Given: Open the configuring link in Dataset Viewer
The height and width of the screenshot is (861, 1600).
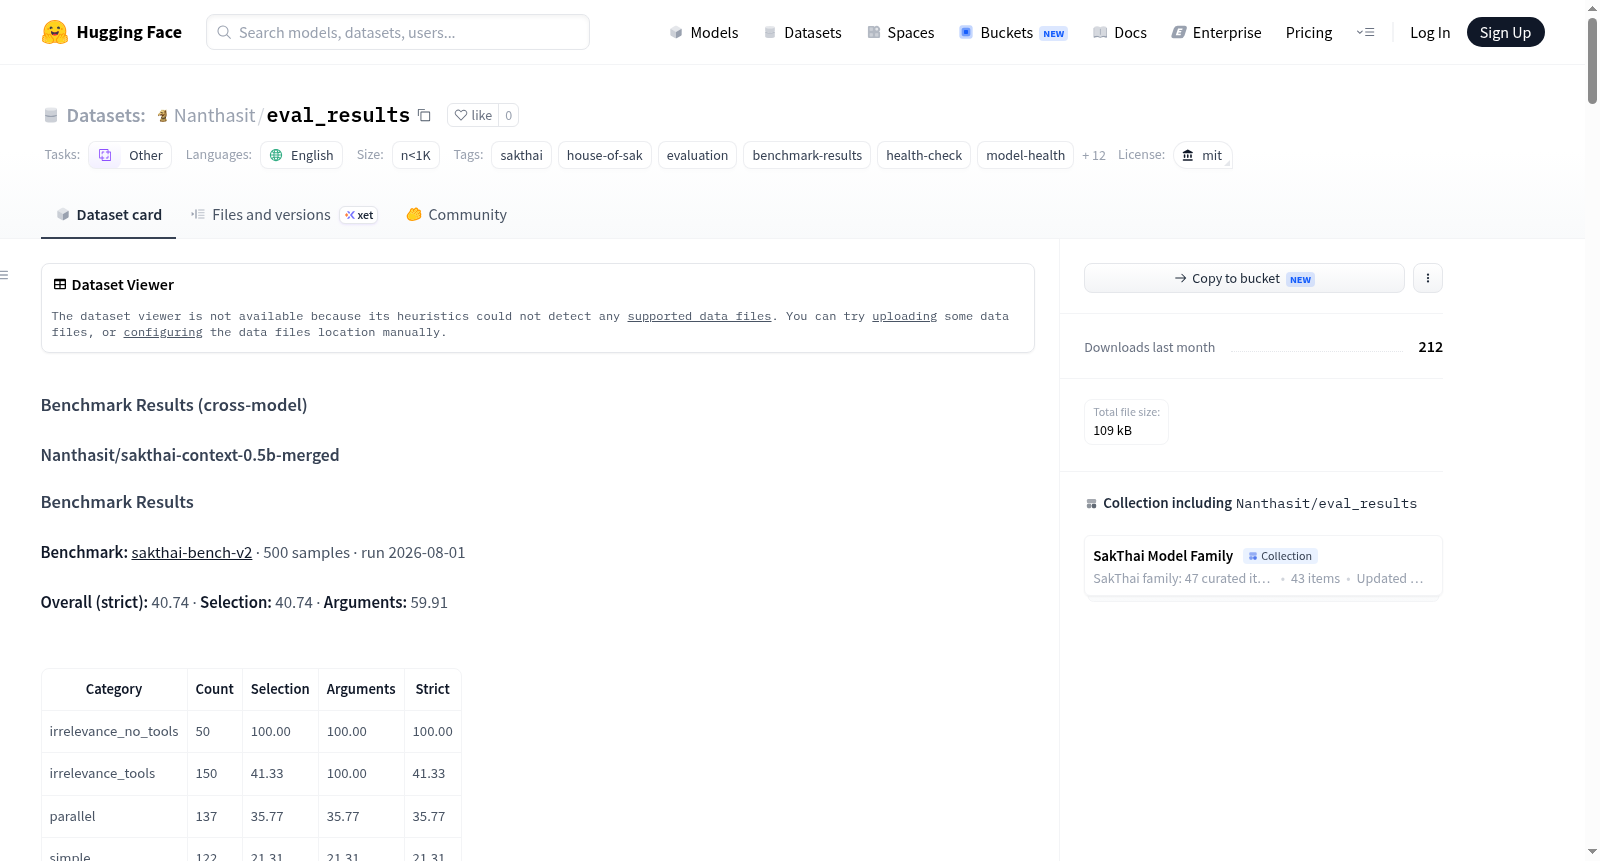Looking at the screenshot, I should pos(163,332).
